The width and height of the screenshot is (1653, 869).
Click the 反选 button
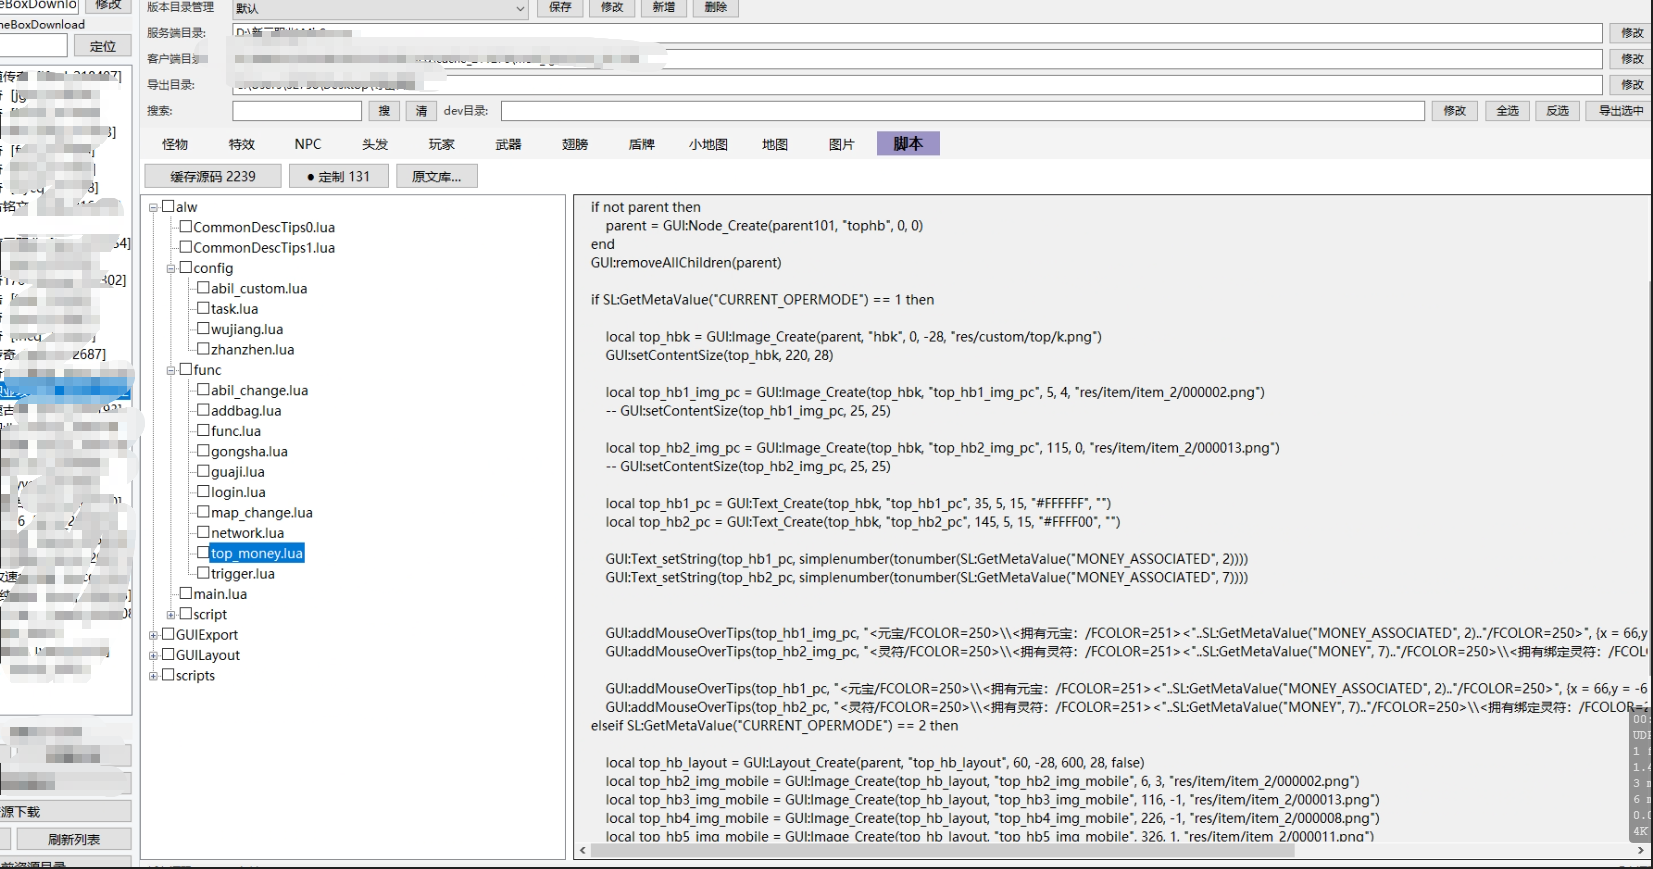point(1558,111)
